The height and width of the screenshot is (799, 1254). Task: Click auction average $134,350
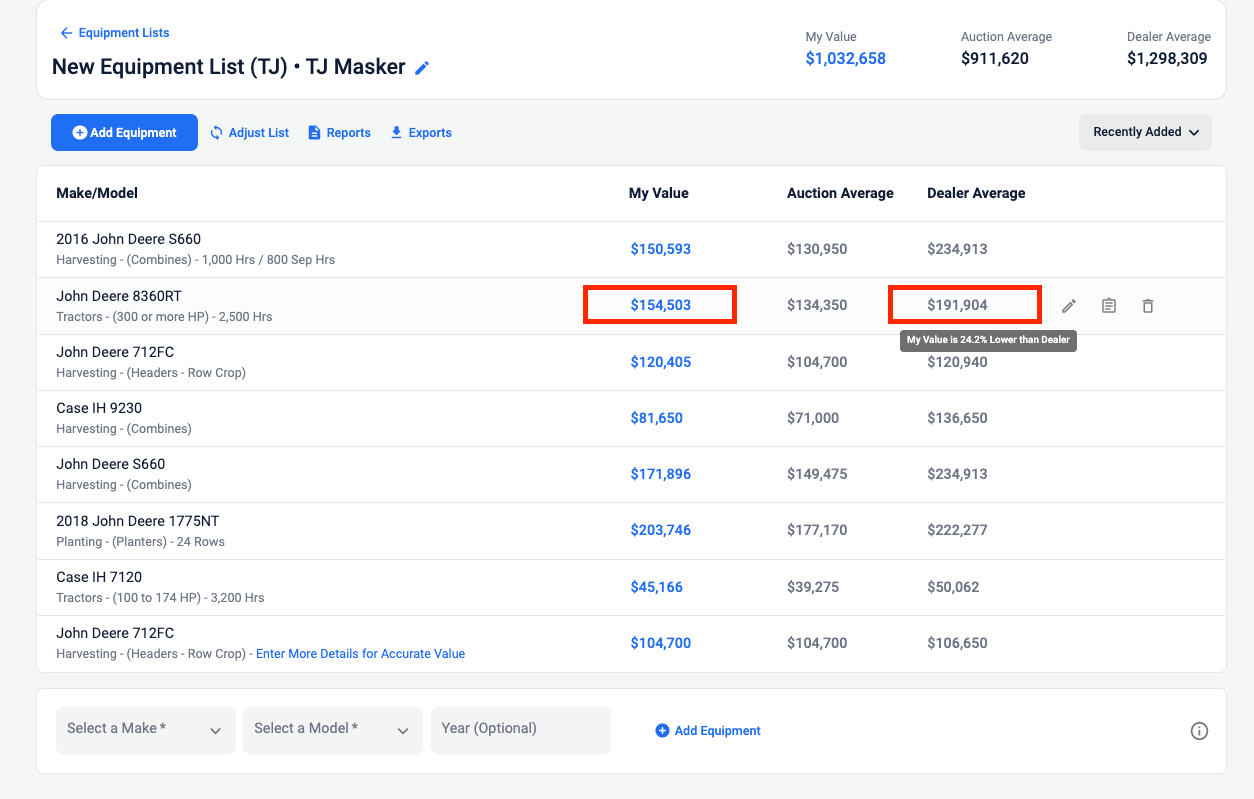click(817, 305)
